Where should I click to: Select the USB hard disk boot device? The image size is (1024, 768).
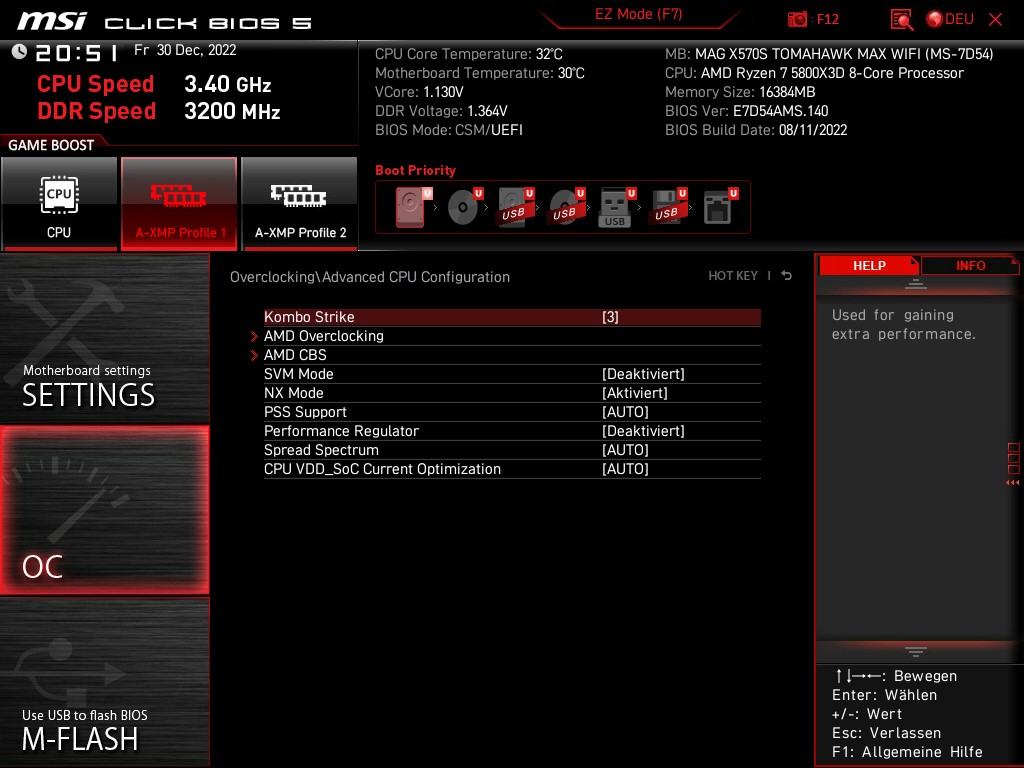[x=515, y=207]
